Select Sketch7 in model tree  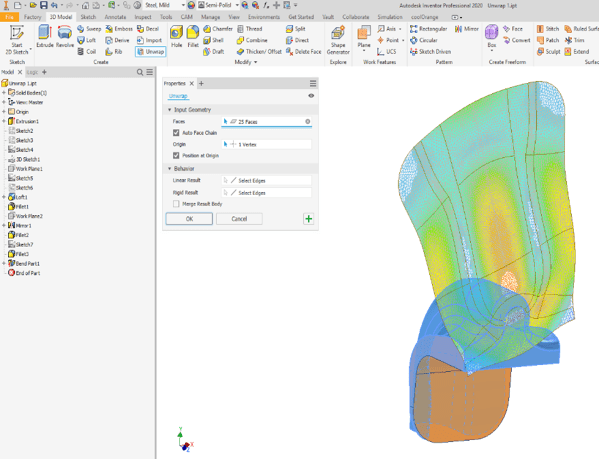point(21,244)
